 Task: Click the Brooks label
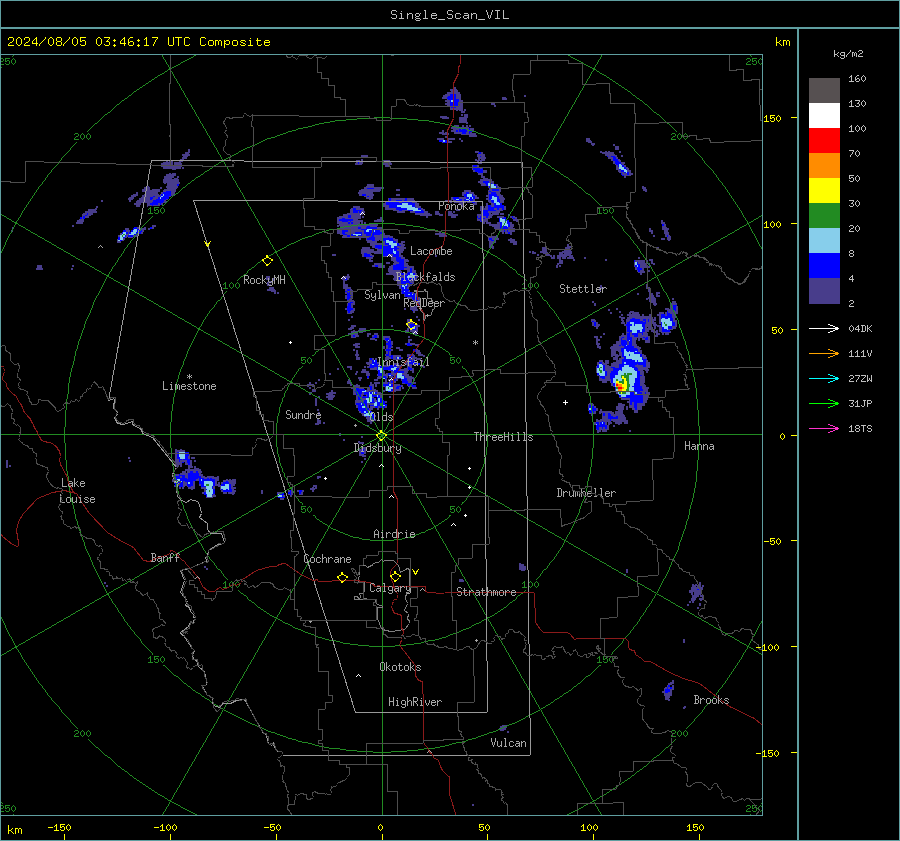coord(711,700)
